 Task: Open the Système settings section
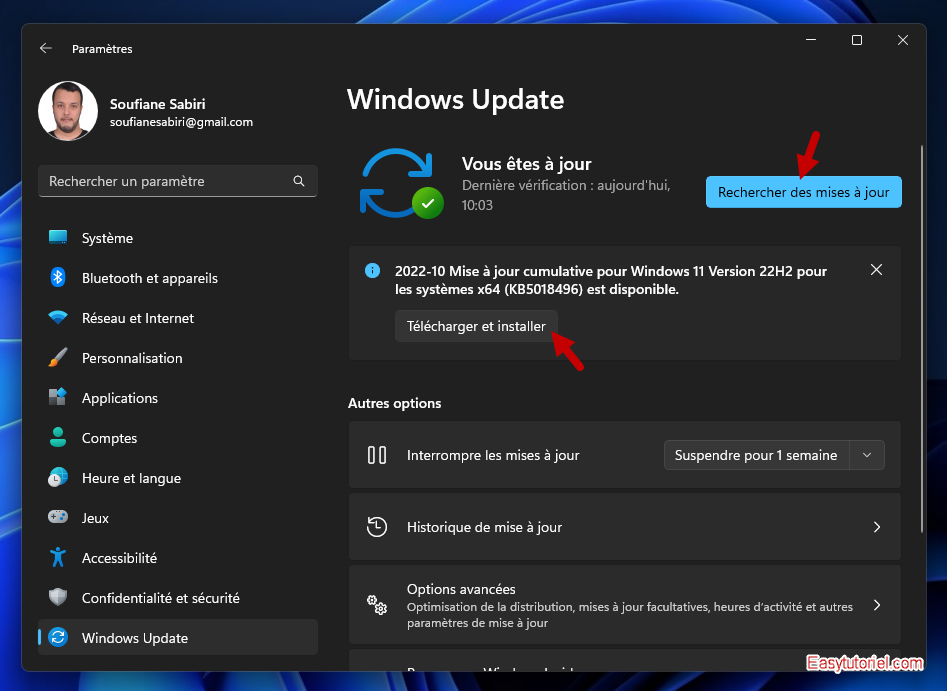coord(178,238)
